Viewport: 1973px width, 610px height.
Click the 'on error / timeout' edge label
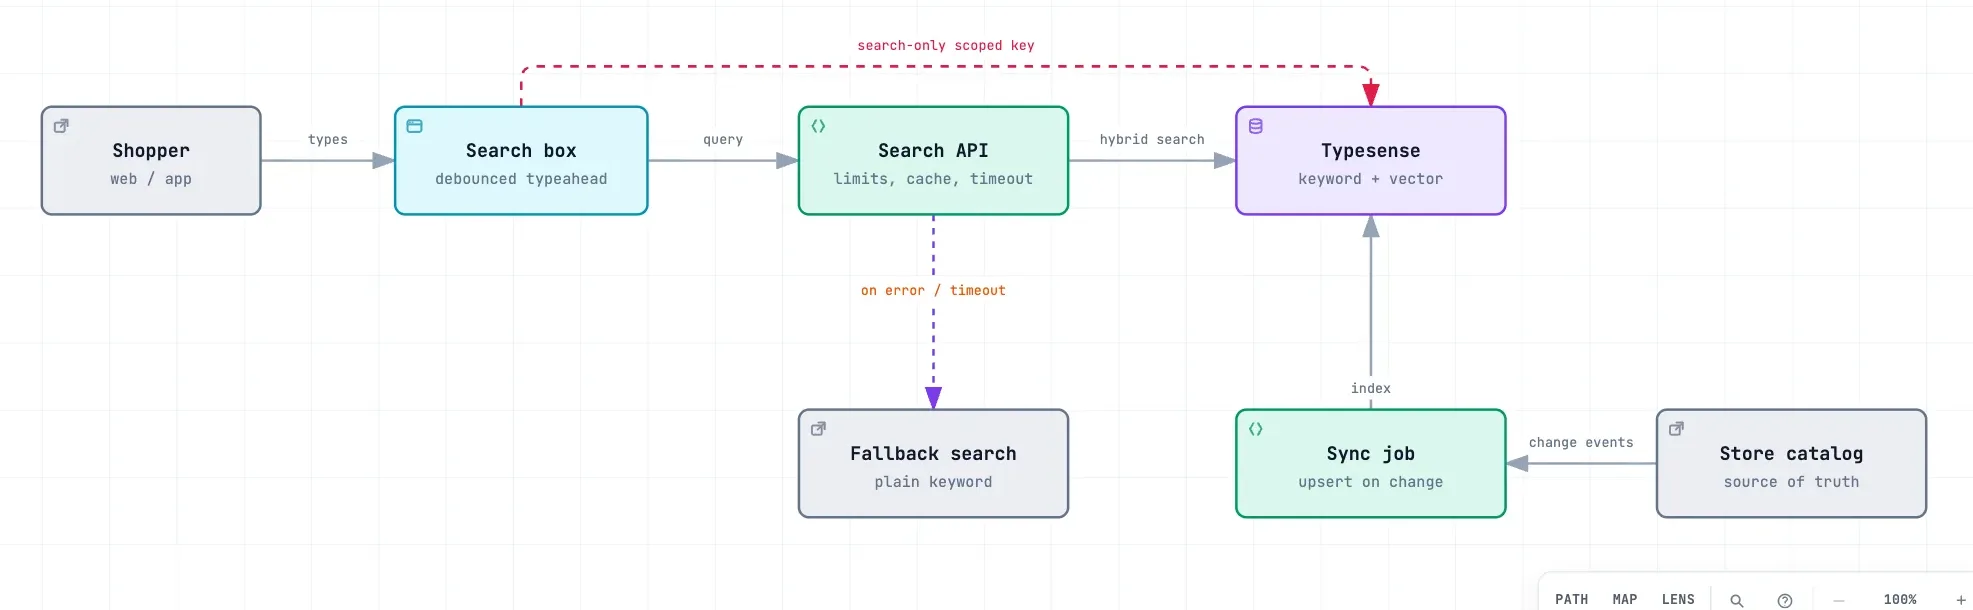pos(933,291)
